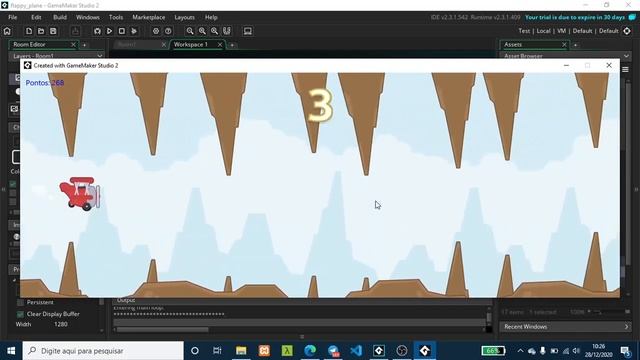Screen dimensions: 640x360
Task: Open the target manager crosshair icon
Action: coord(627,31)
